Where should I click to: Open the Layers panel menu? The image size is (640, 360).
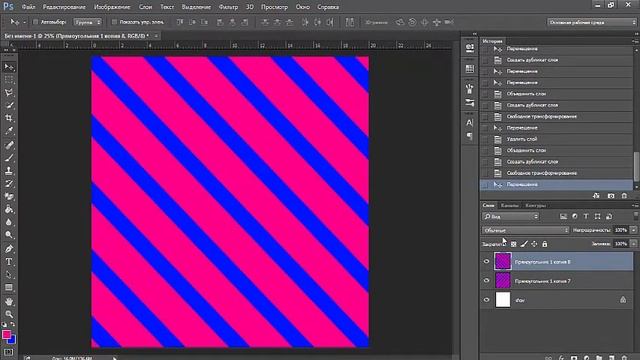(x=634, y=205)
